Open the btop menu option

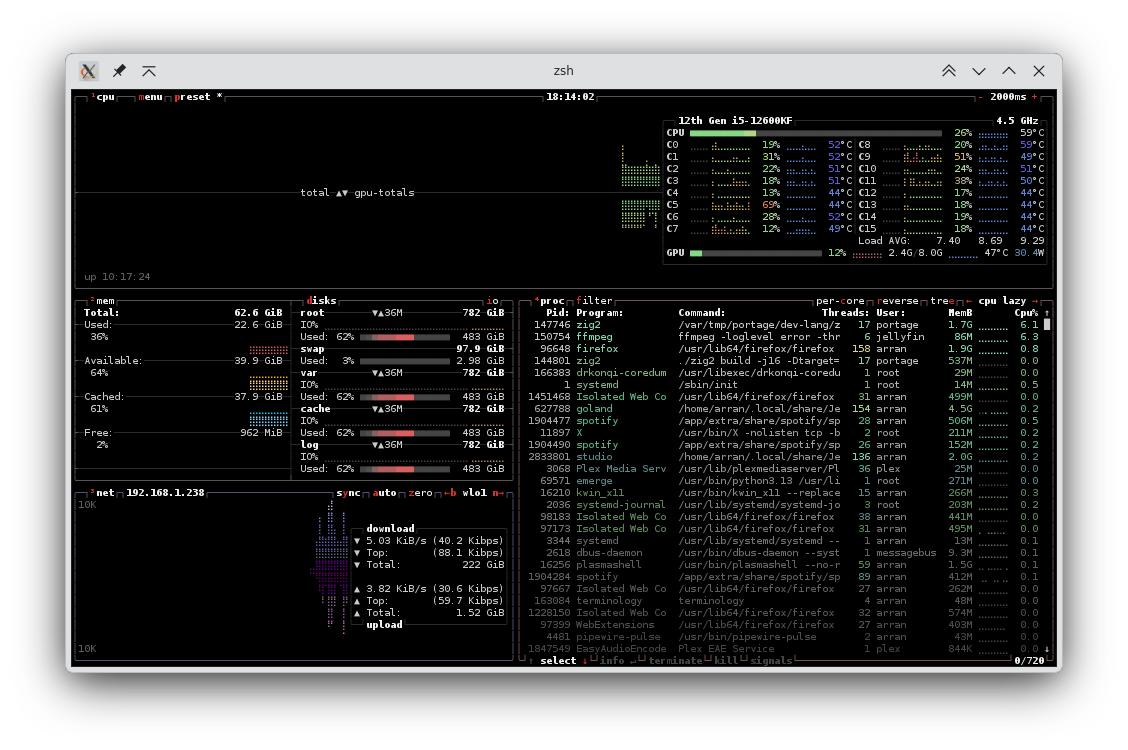[150, 97]
